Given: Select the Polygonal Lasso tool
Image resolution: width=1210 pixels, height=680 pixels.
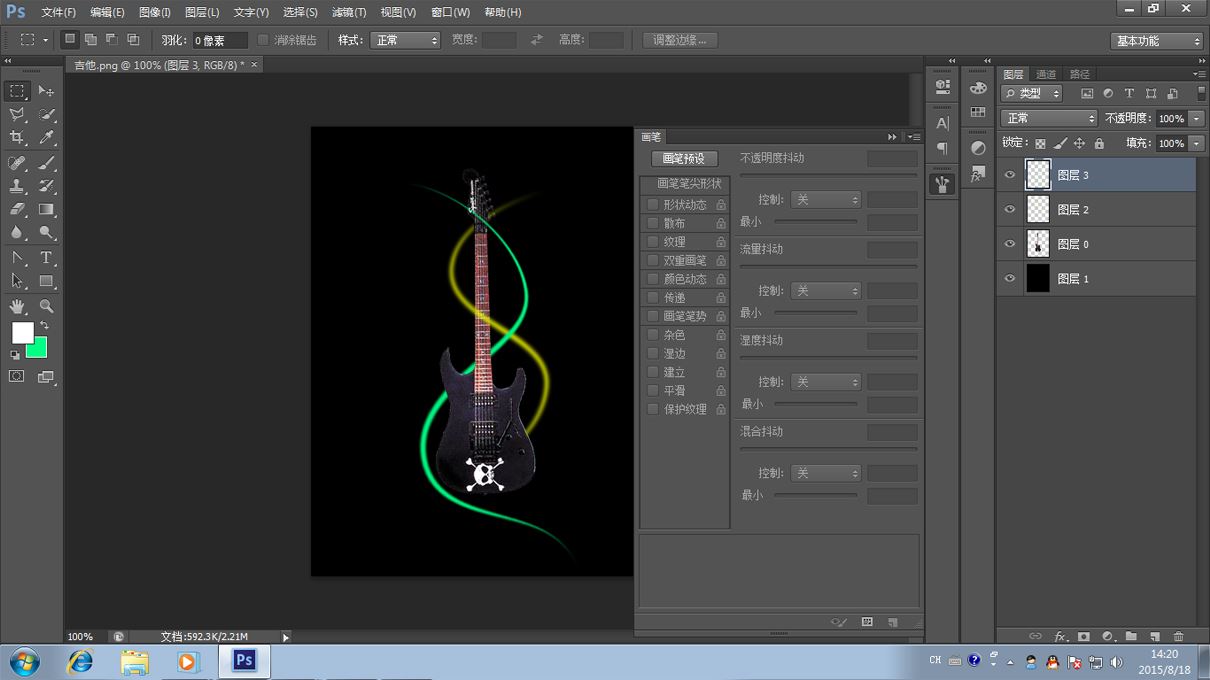Looking at the screenshot, I should [x=17, y=115].
